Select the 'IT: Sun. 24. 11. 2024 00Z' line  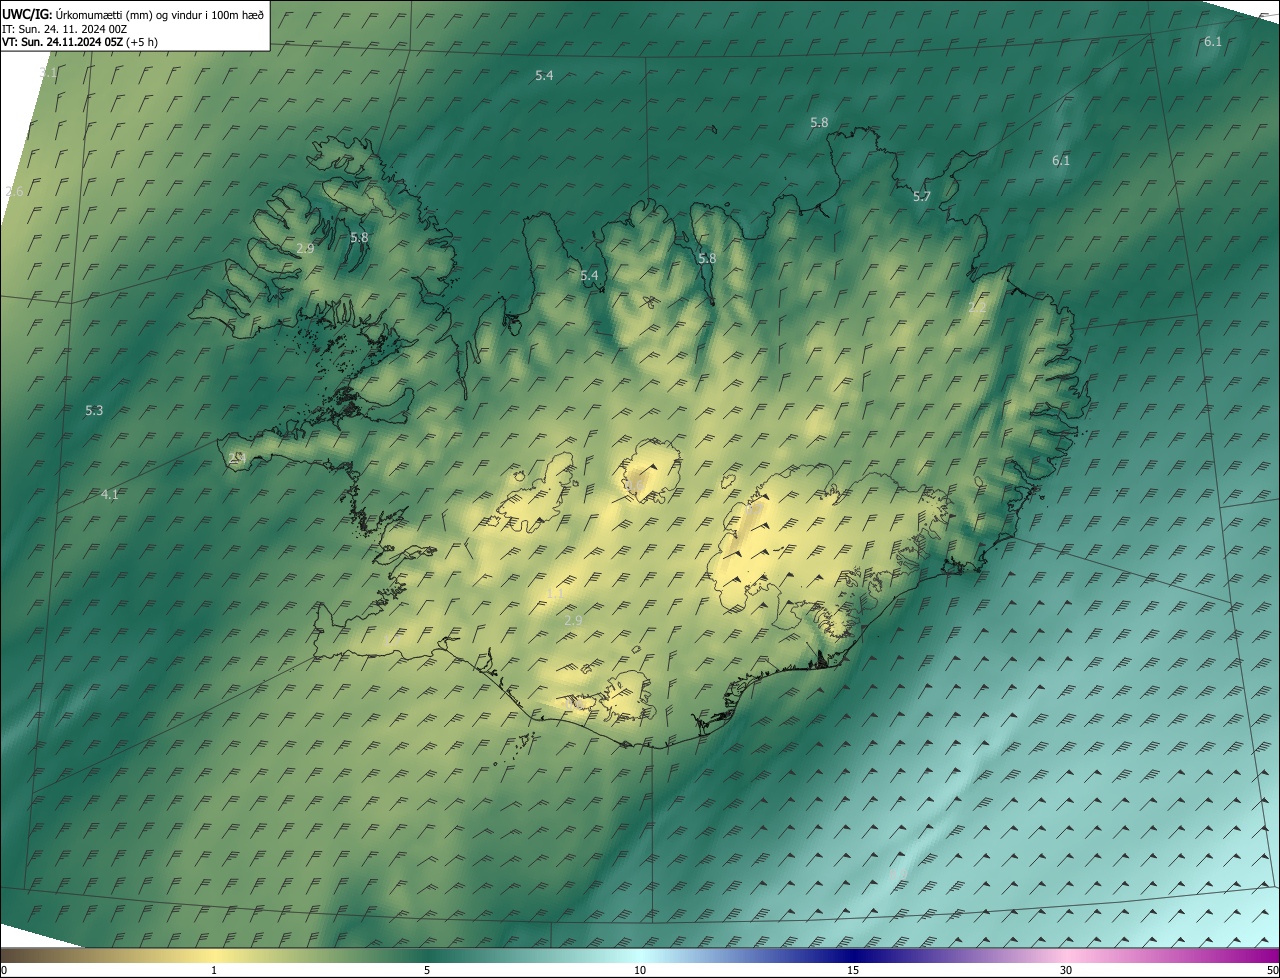click(x=64, y=29)
